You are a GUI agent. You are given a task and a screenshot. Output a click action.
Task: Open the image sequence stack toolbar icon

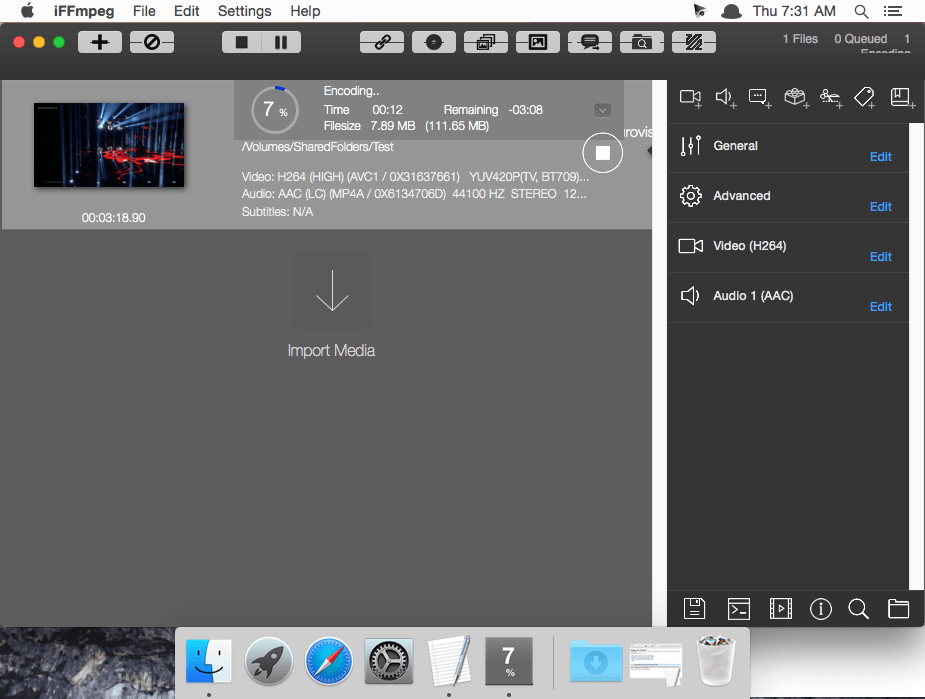486,42
